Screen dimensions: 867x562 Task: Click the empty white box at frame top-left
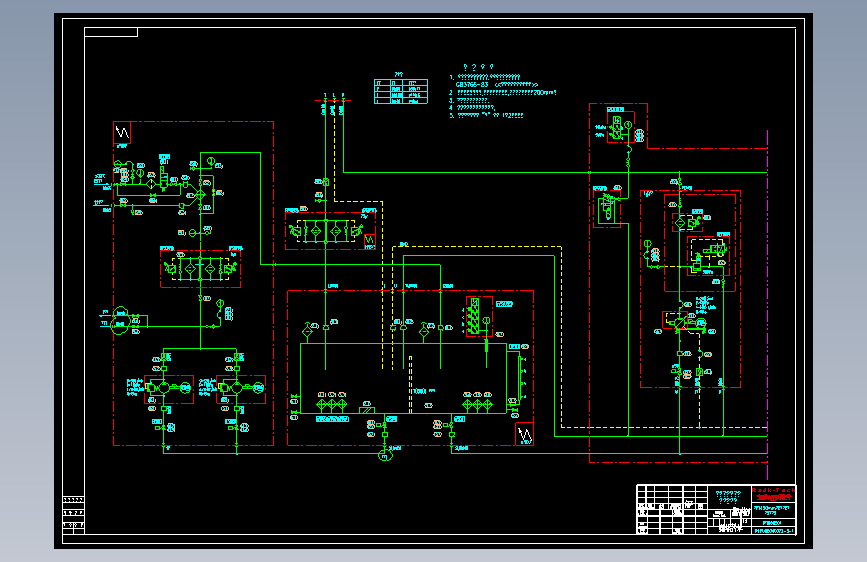(111, 32)
